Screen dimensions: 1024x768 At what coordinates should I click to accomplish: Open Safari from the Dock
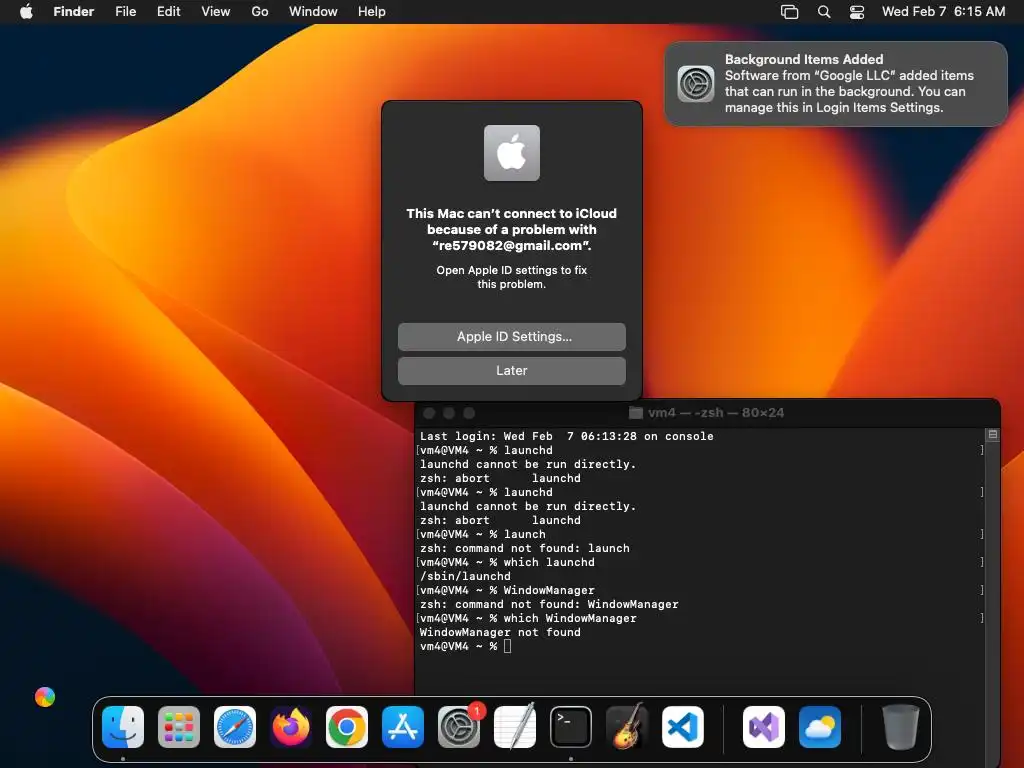(235, 727)
